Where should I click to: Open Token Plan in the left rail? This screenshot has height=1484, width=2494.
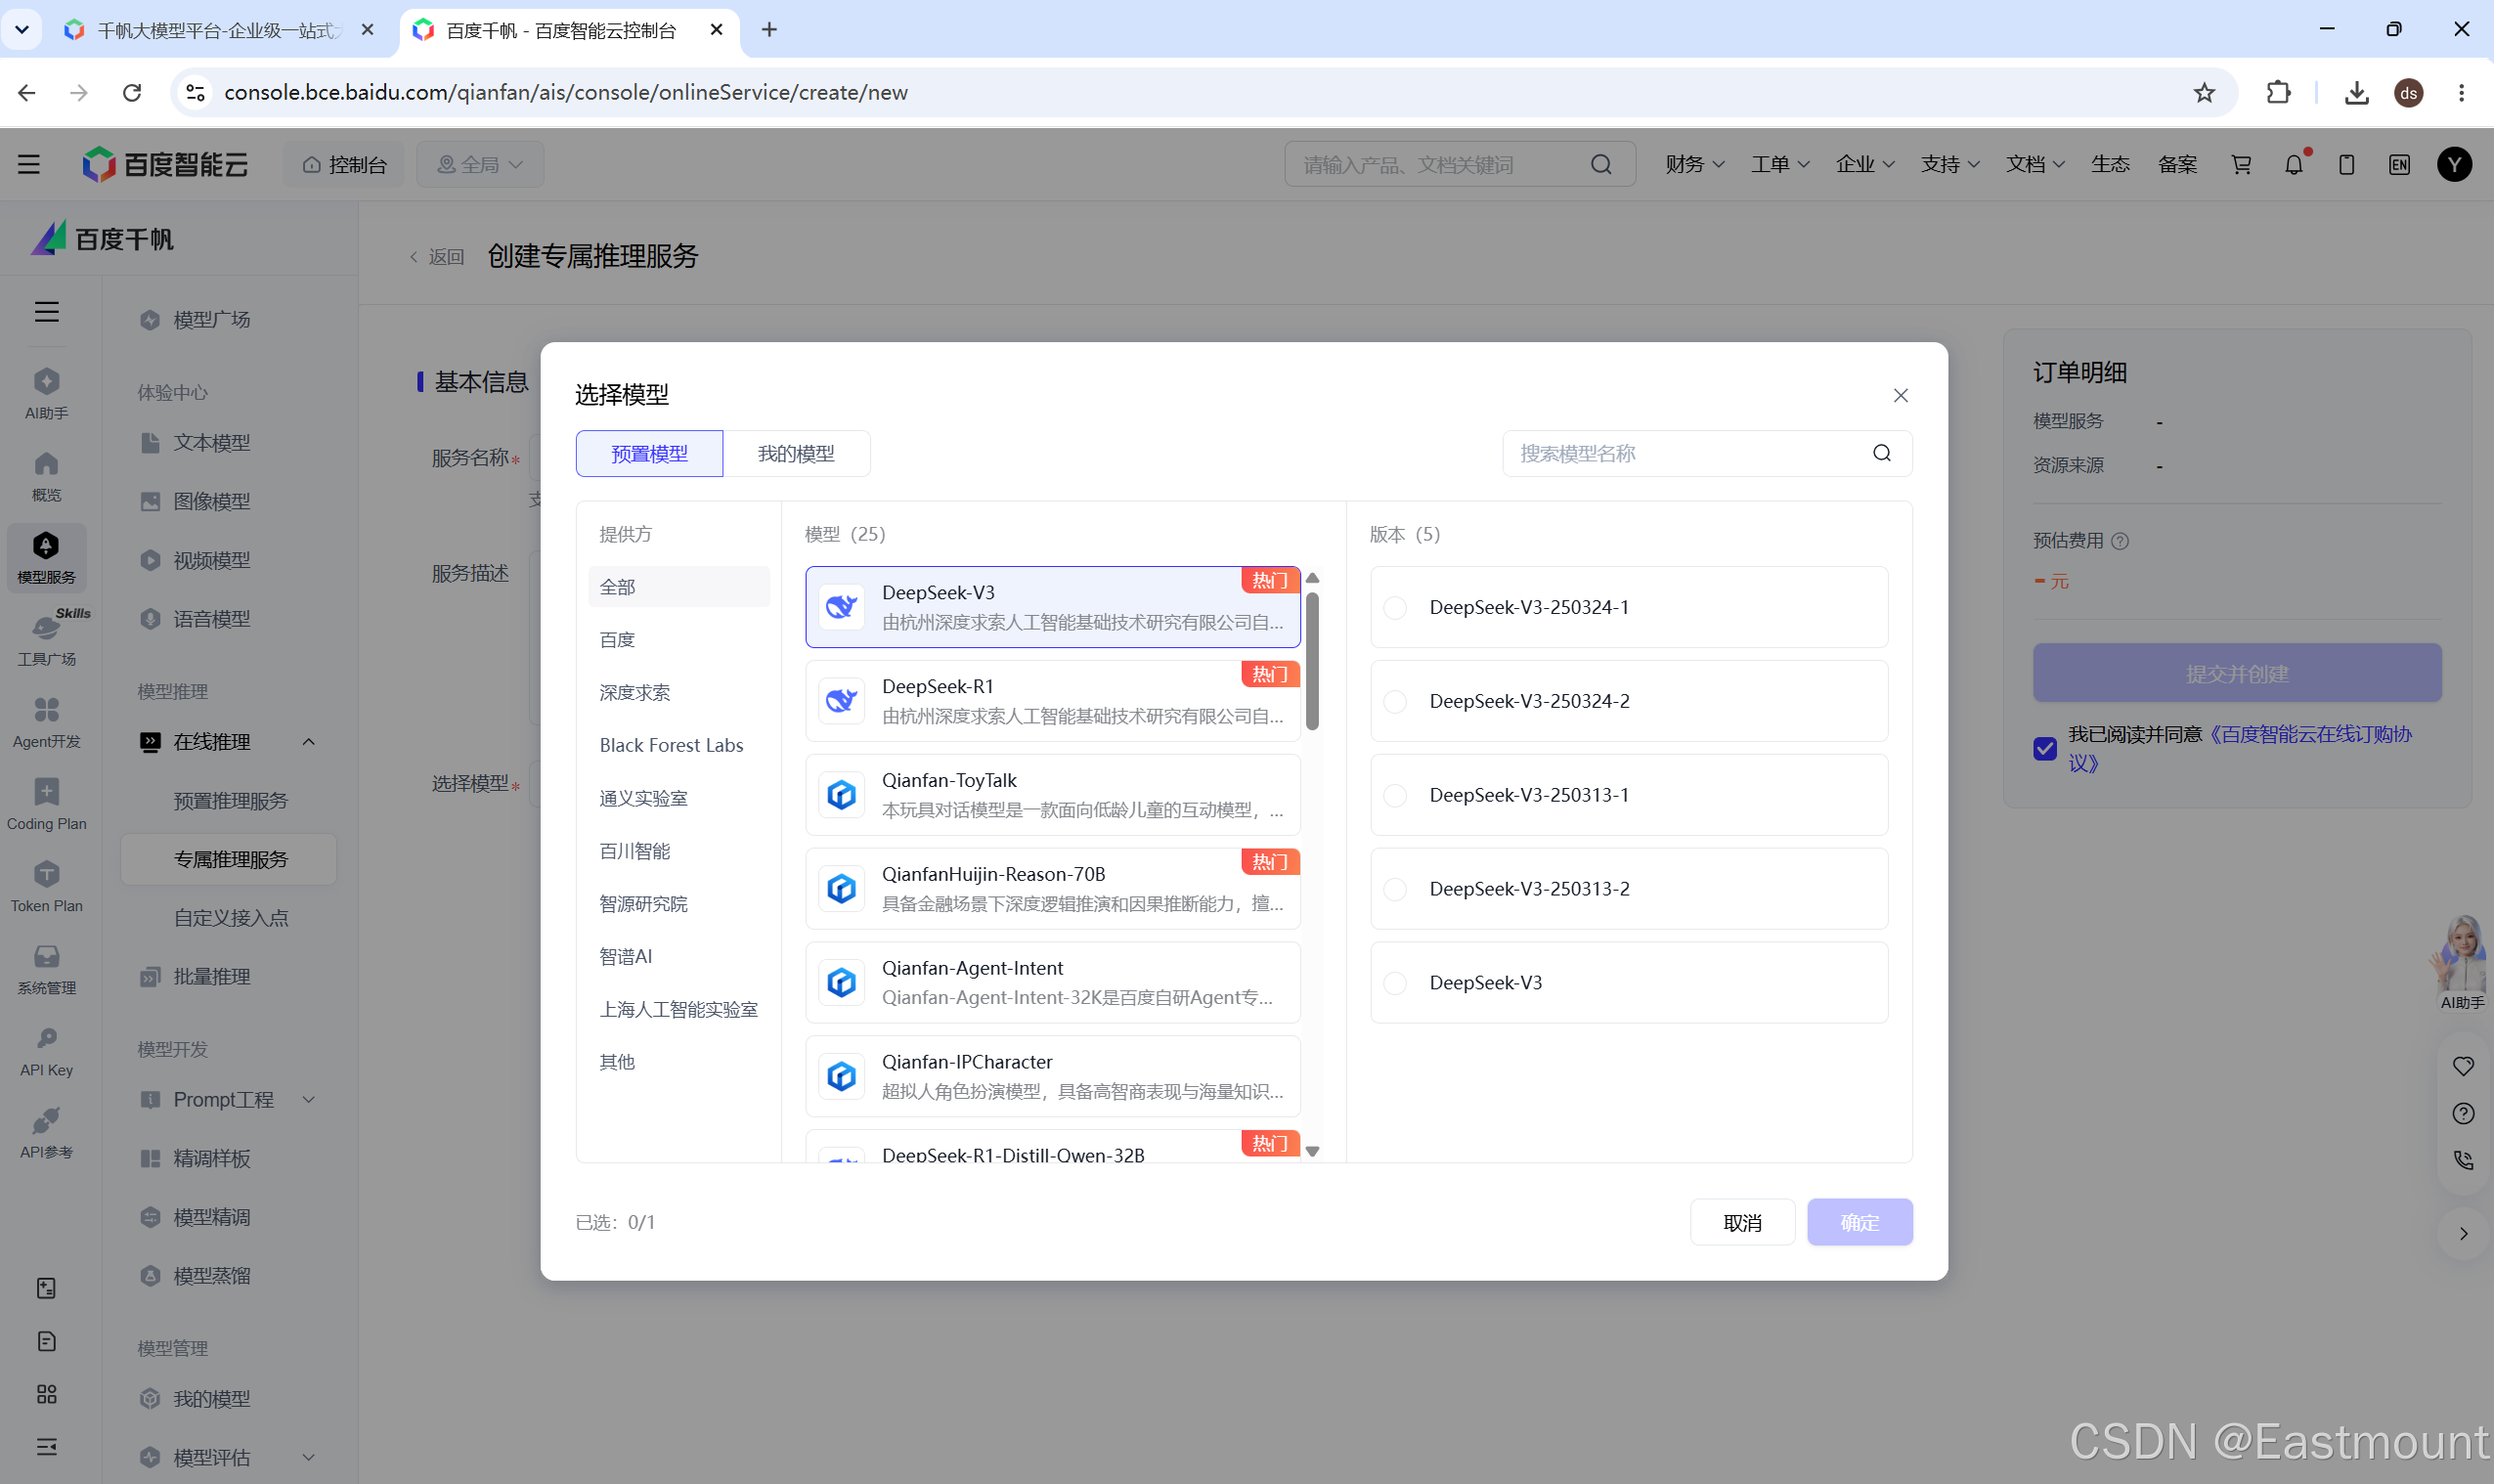[x=46, y=886]
